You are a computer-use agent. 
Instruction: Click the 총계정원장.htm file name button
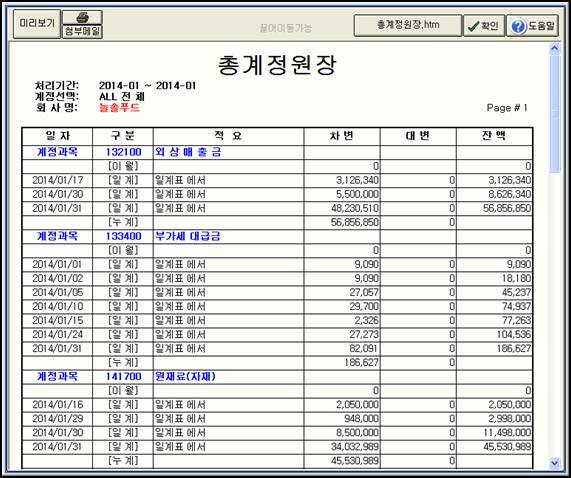pyautogui.click(x=408, y=25)
